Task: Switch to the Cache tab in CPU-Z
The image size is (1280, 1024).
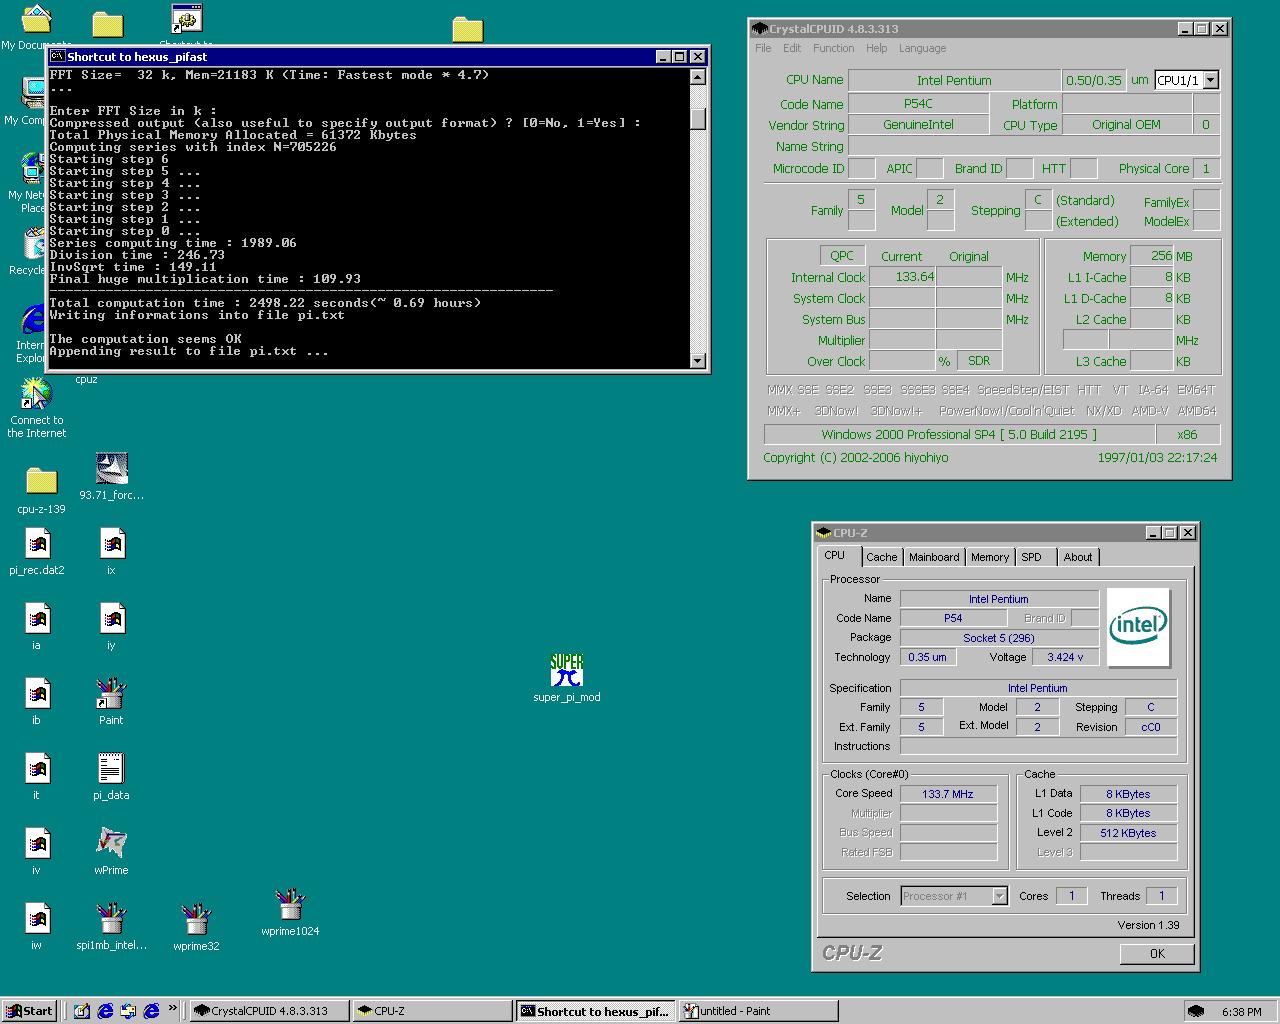Action: pos(881,557)
